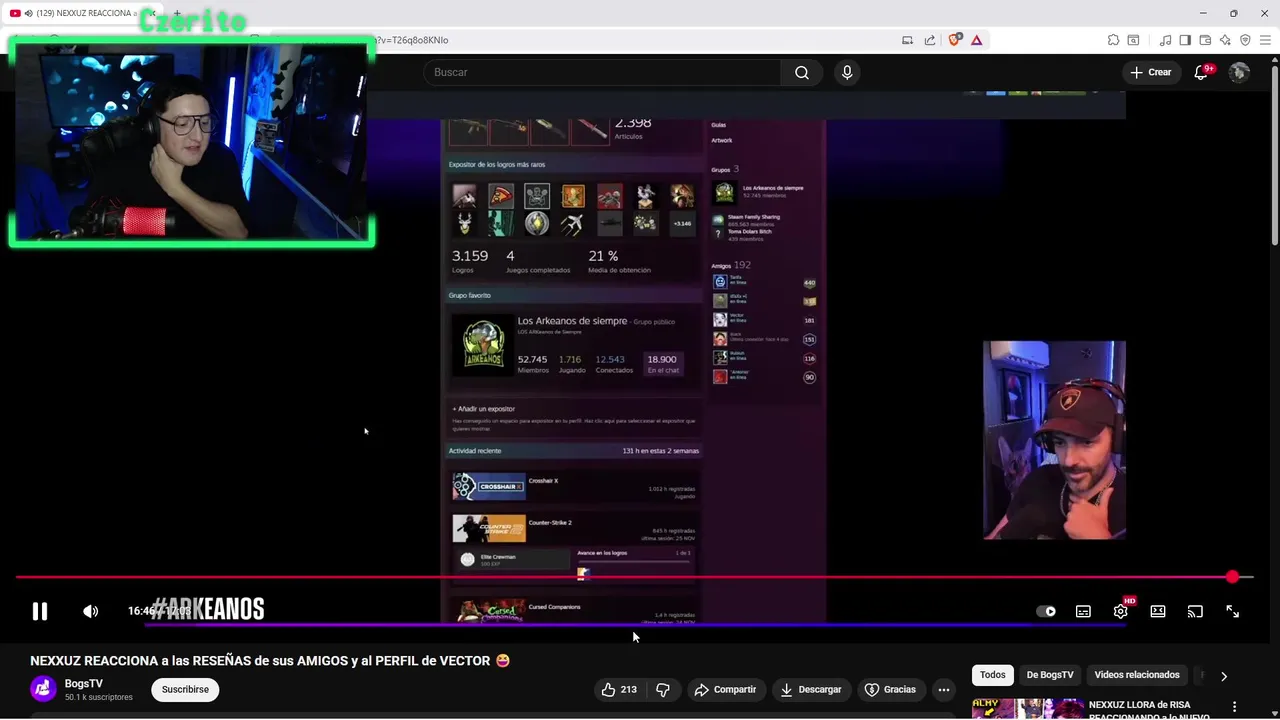Open the browser hamburger menu

(1265, 40)
